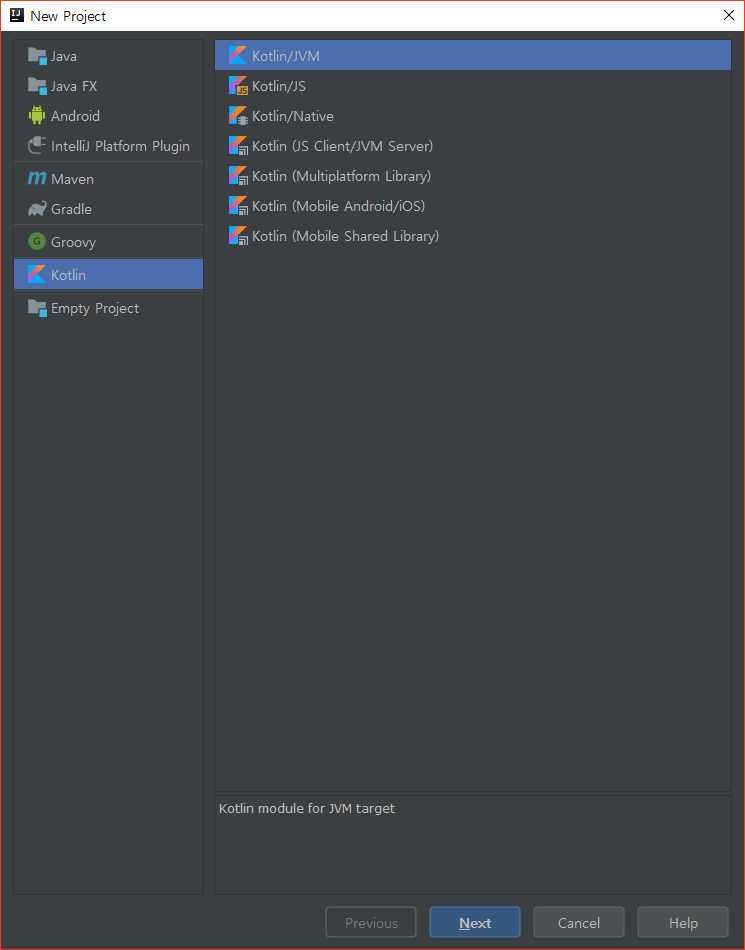The image size is (745, 950).
Task: Select Kotlin (Mobile Android/iOS) template
Action: [473, 205]
